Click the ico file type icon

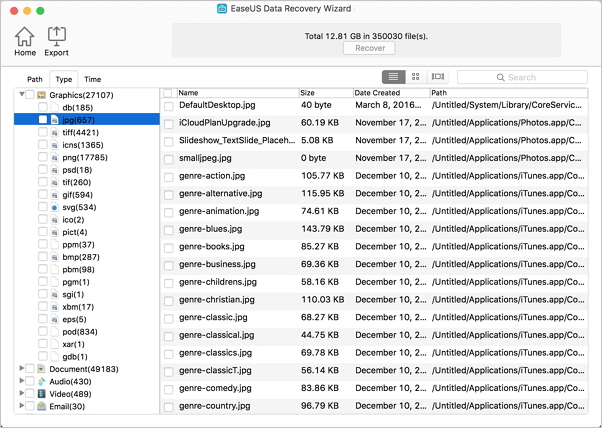[x=55, y=220]
